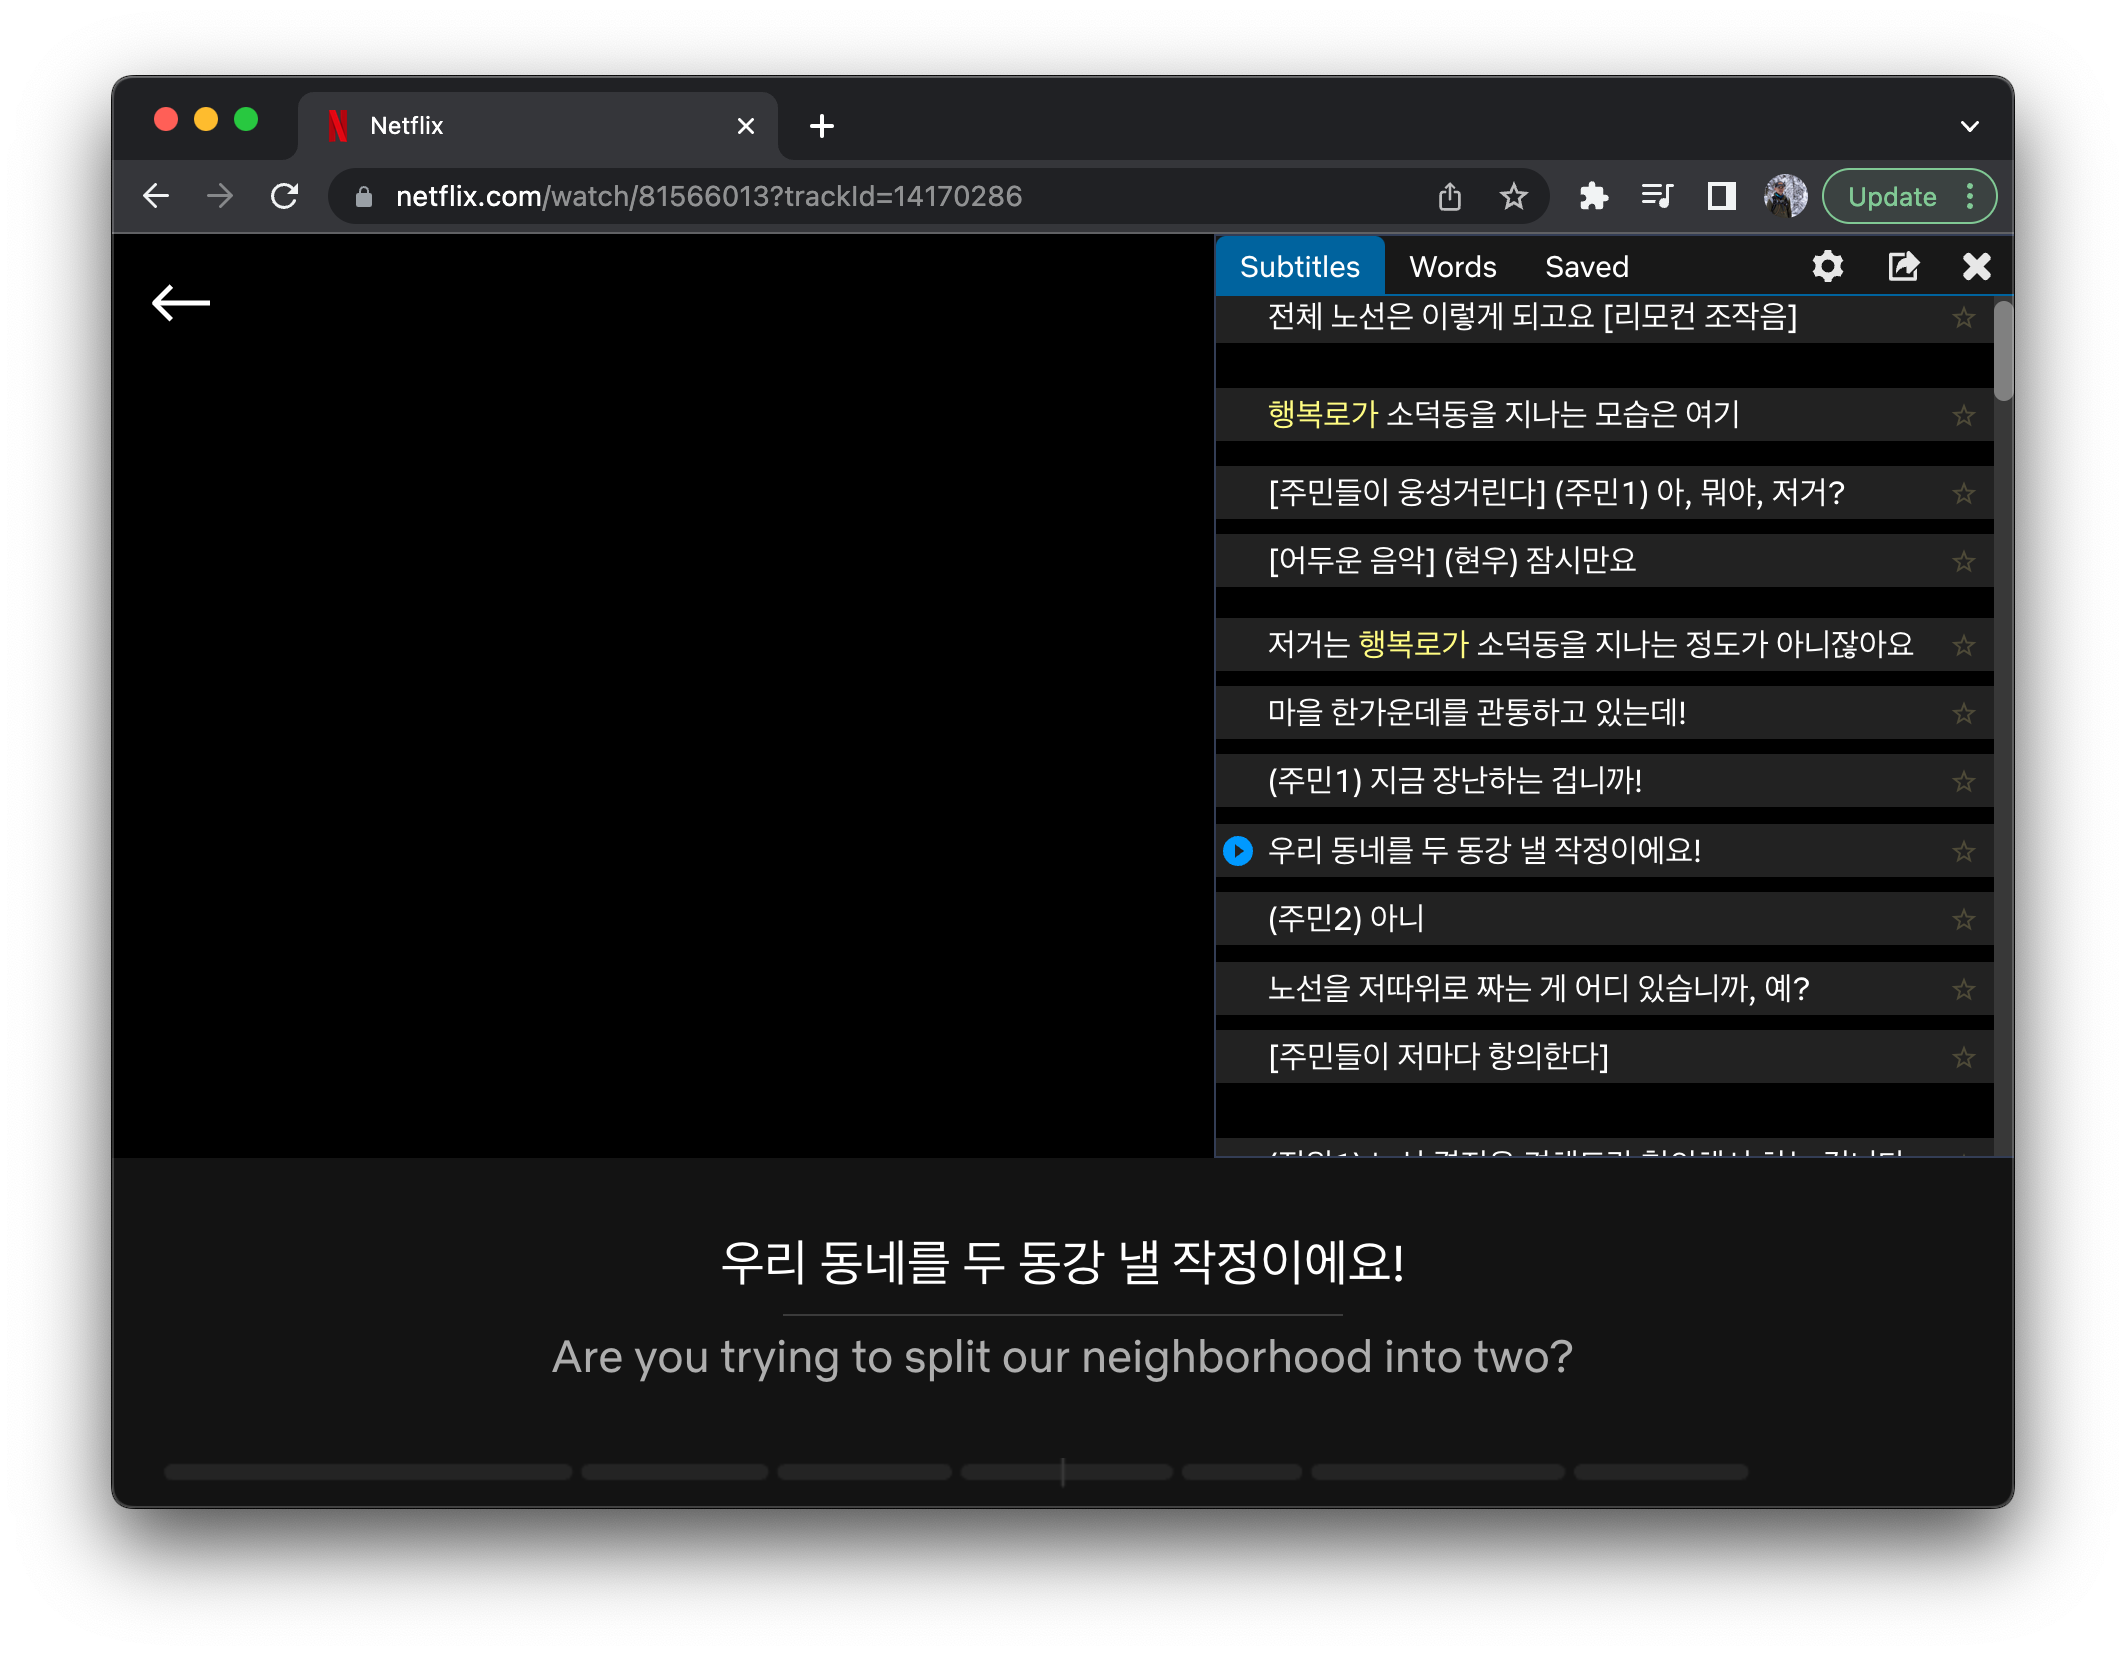The image size is (2126, 1656).
Task: Toggle the Chrome side panel icon
Action: pyautogui.click(x=1721, y=196)
